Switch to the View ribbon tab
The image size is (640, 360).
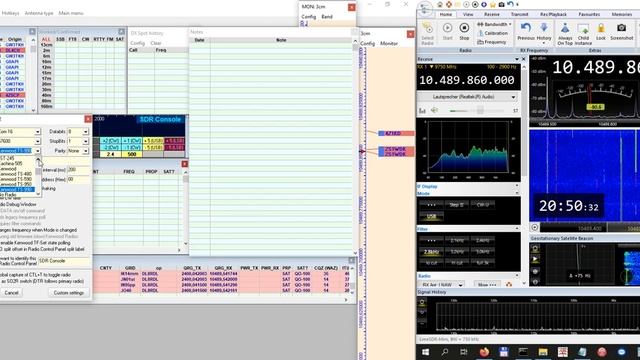468,14
